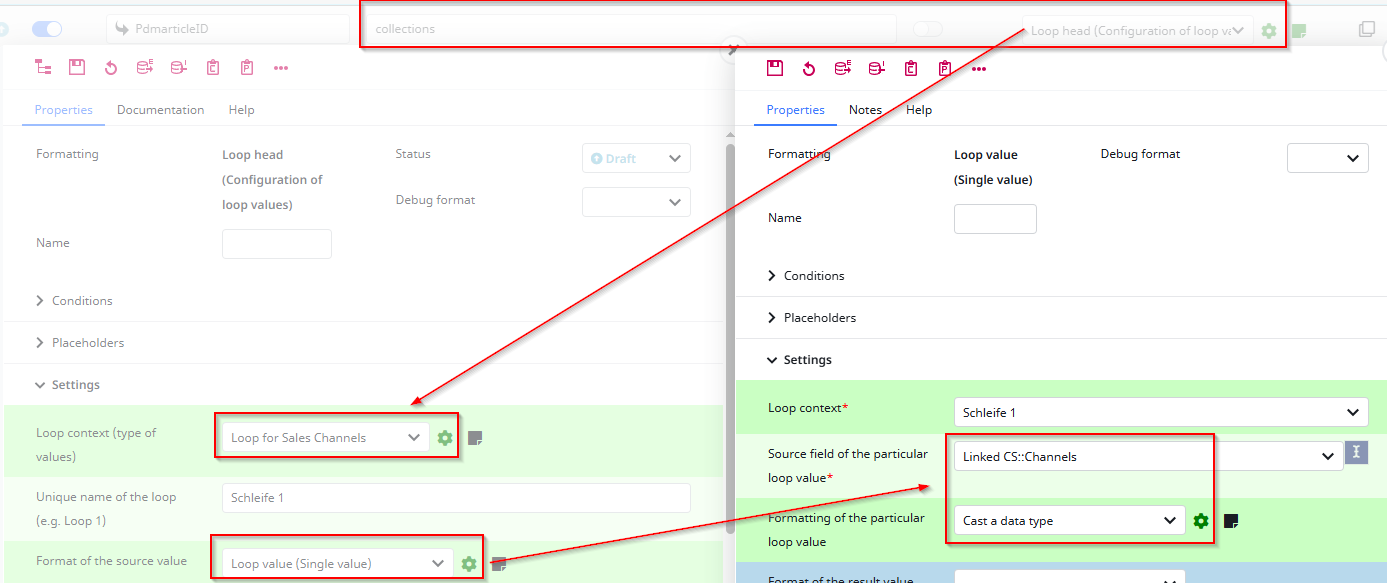Click the undo/revert arrow icon
This screenshot has width=1387, height=583.
(x=108, y=67)
